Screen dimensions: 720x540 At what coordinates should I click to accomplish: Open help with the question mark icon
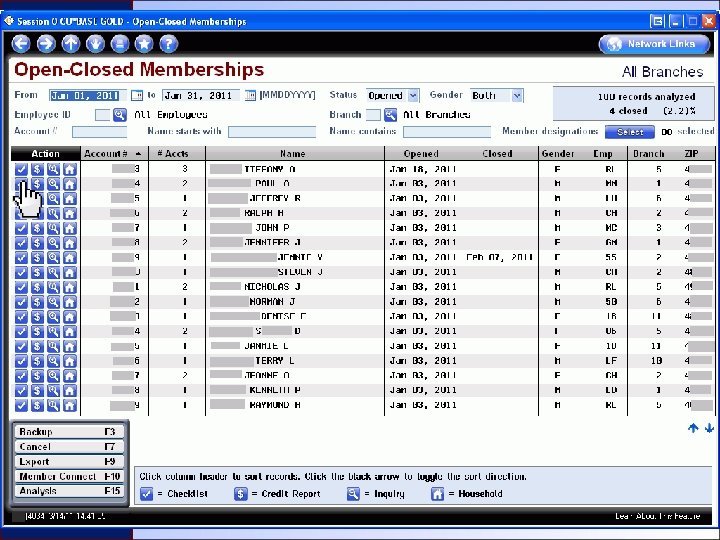coord(169,44)
